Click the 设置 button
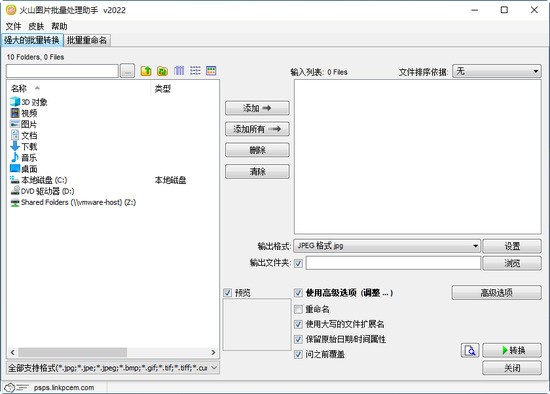550x394 pixels. (512, 246)
